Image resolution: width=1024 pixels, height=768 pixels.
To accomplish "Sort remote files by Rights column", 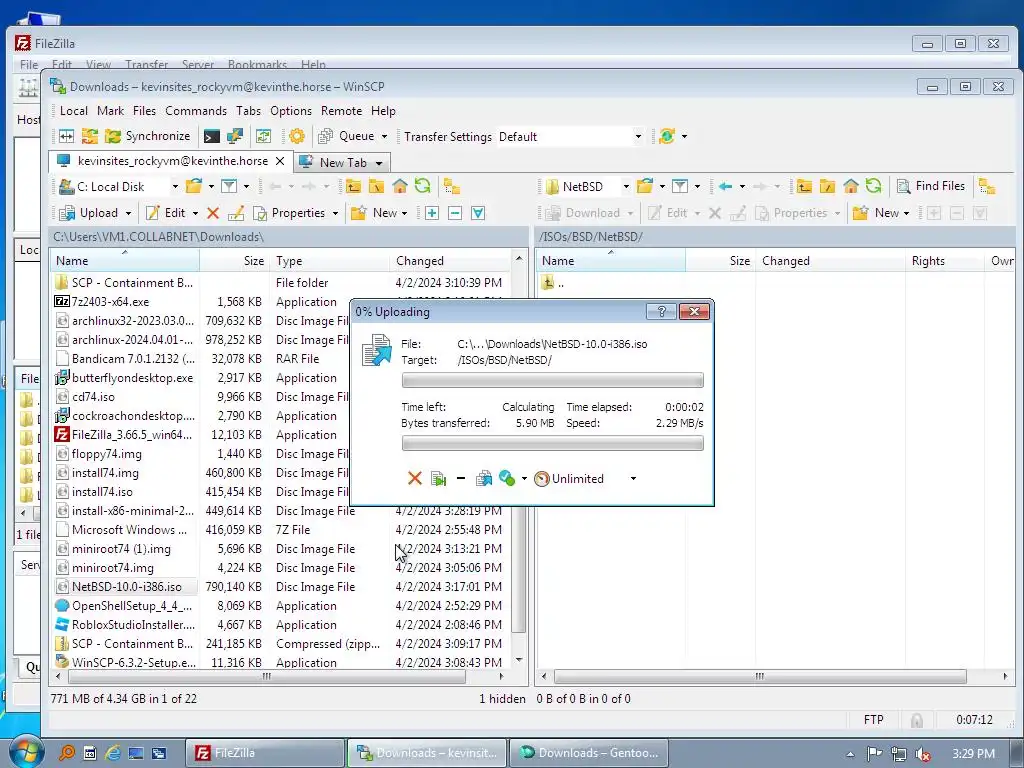I will (944, 261).
